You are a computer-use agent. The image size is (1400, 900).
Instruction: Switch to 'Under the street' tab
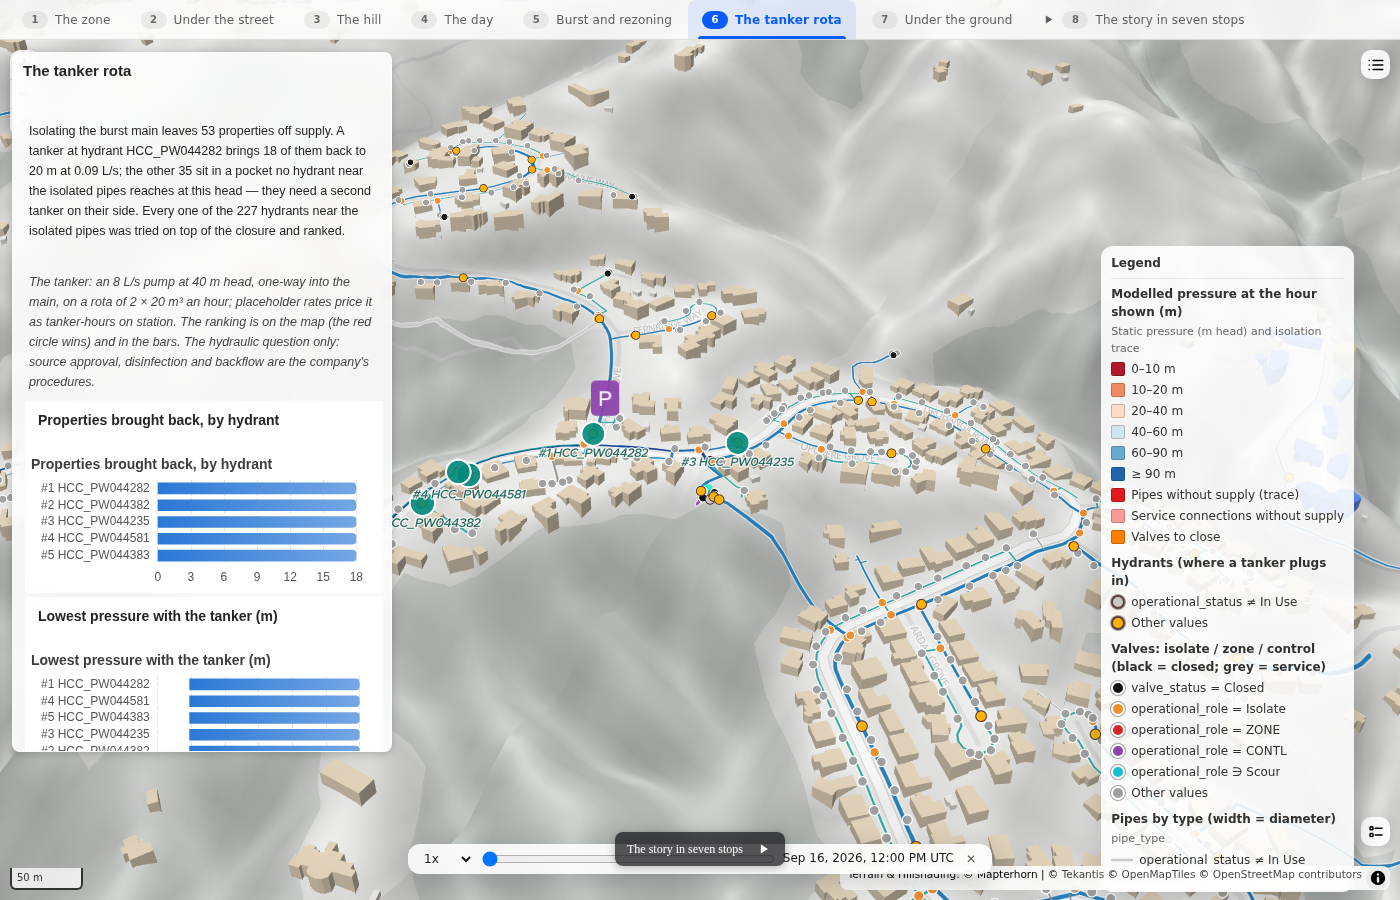coord(209,19)
